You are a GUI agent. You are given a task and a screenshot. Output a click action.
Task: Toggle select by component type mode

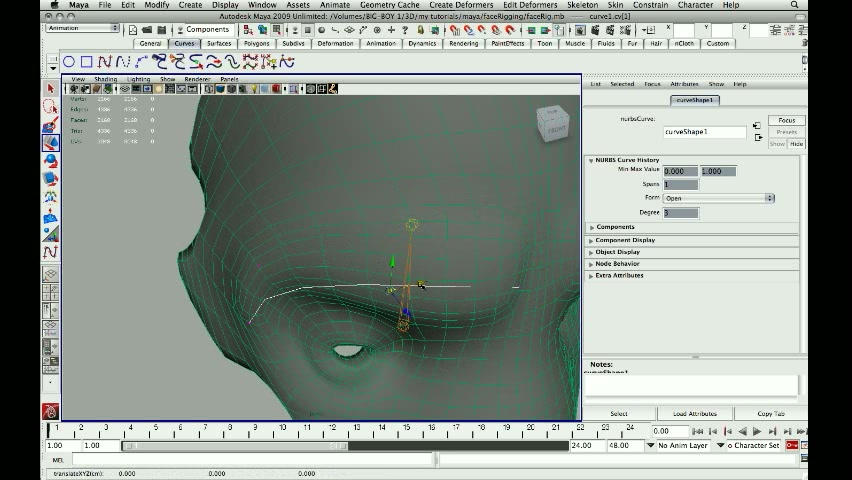[x=277, y=30]
